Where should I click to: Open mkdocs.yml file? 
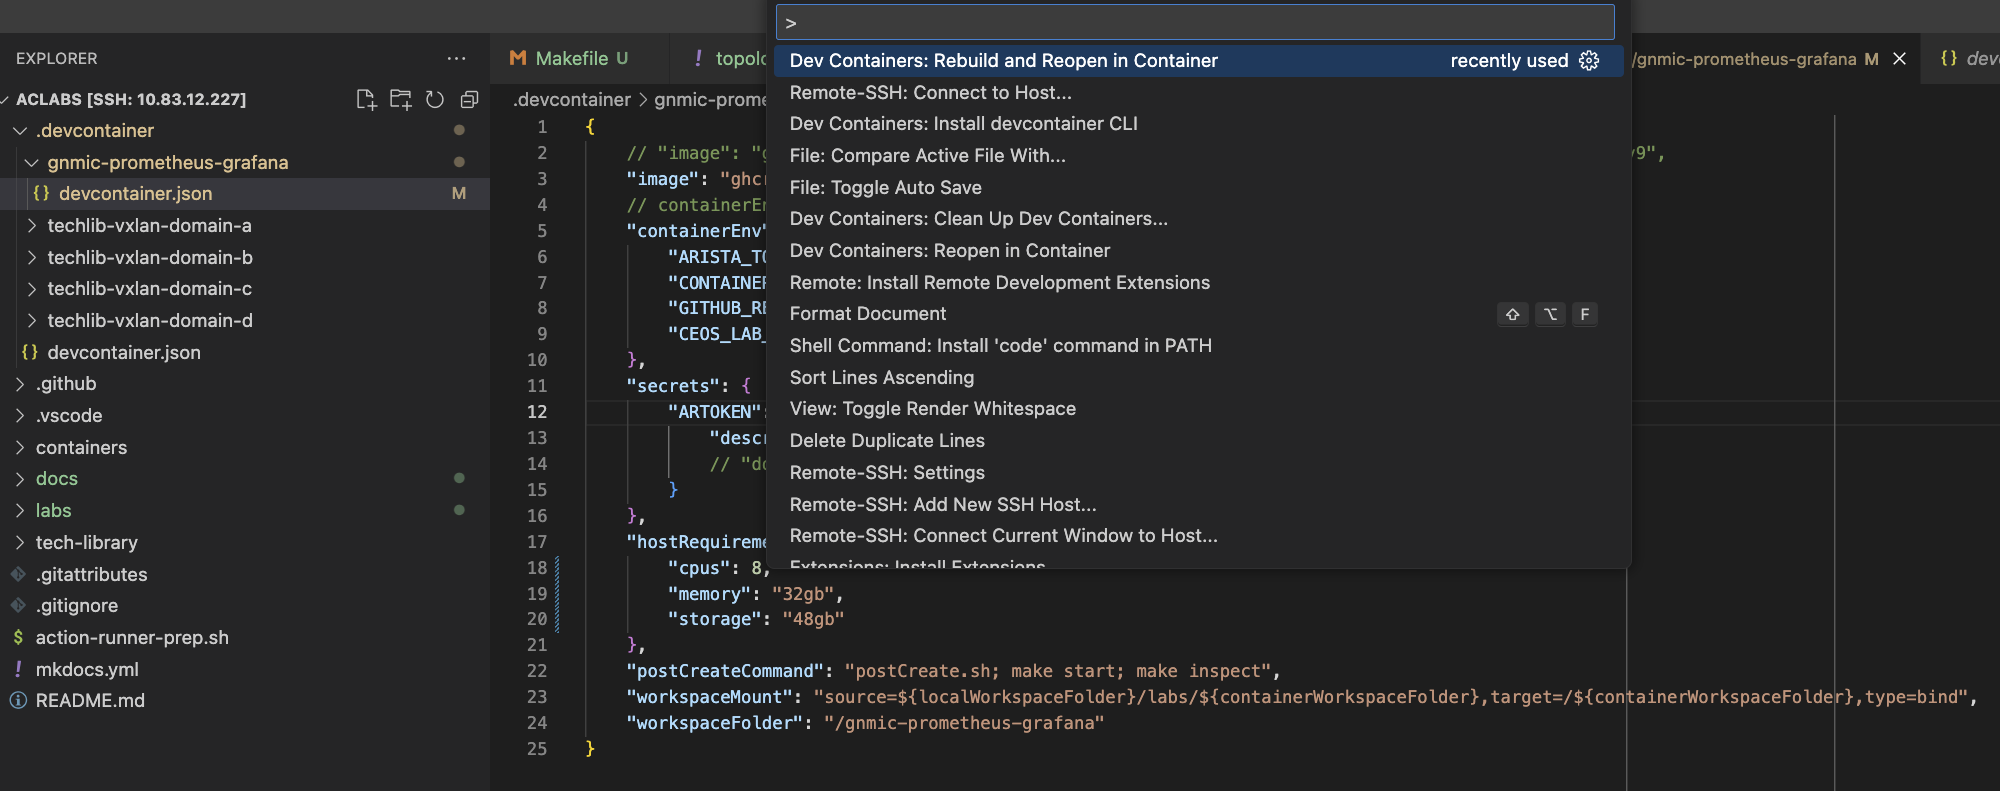tap(244, 669)
